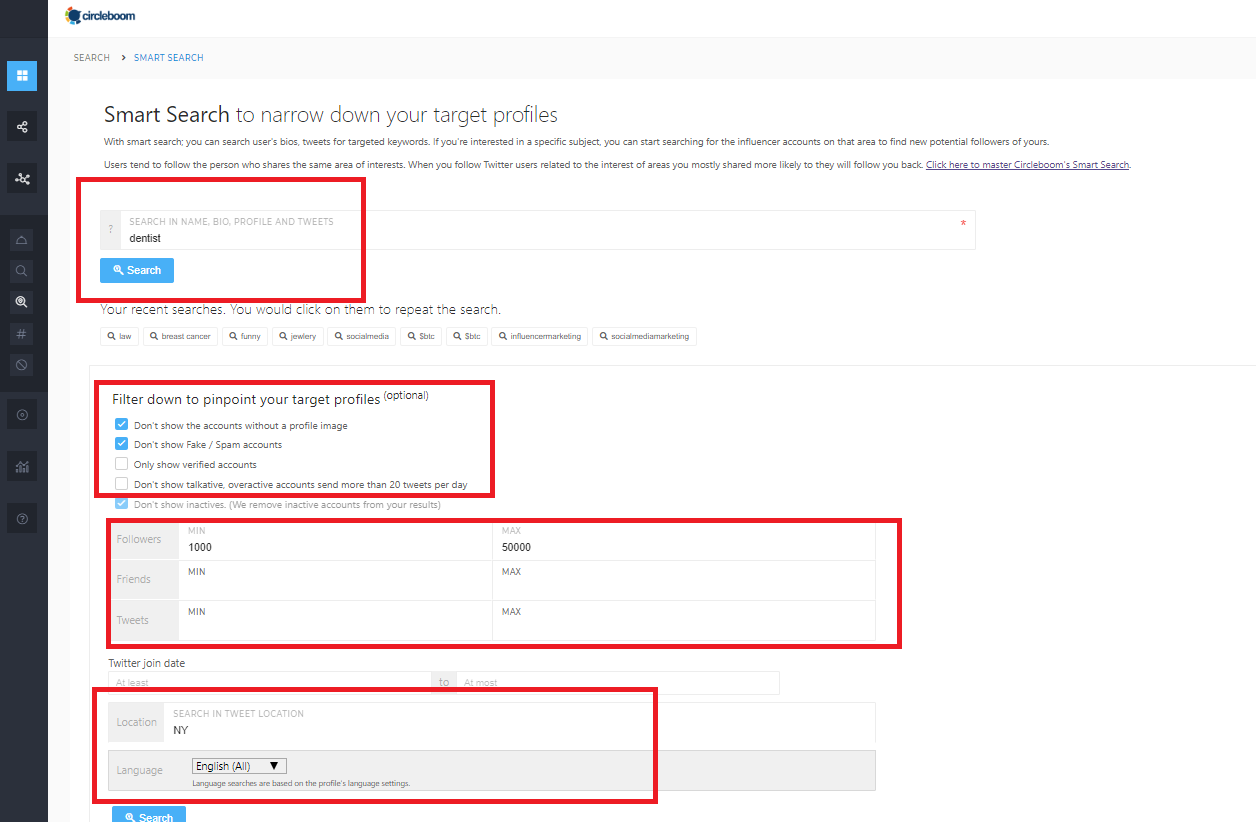The width and height of the screenshot is (1256, 822).
Task: Click the 'Language' row label
Action: click(140, 770)
